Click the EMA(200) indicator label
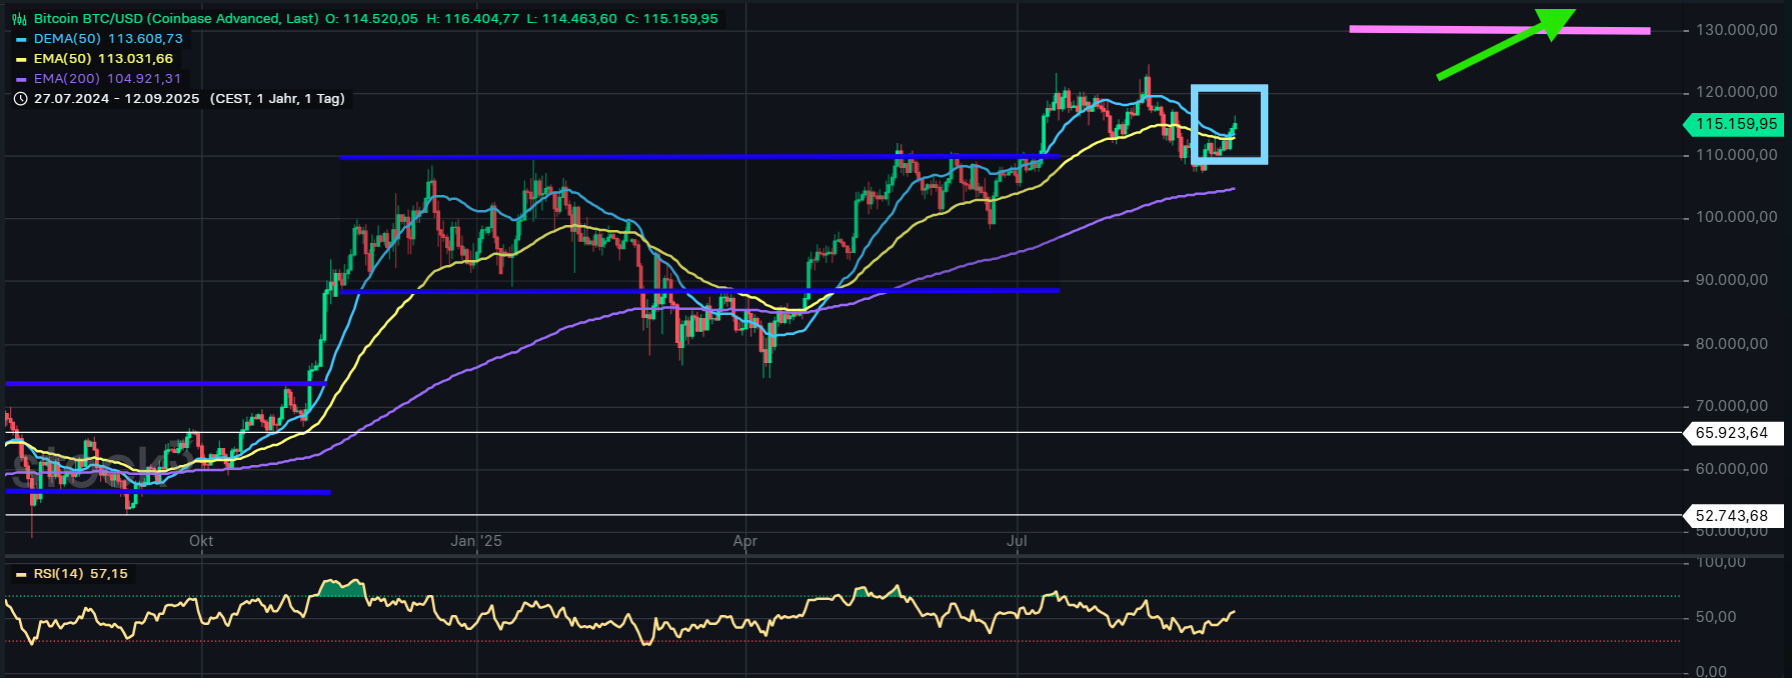Screen dimensions: 1792x678 click(66, 79)
